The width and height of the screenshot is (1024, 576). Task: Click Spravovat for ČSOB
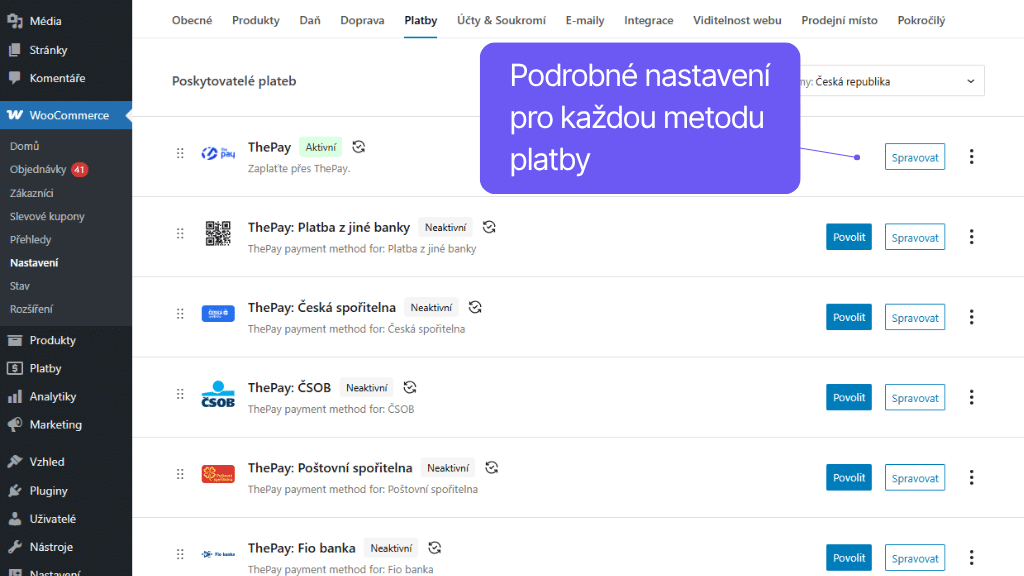(915, 397)
